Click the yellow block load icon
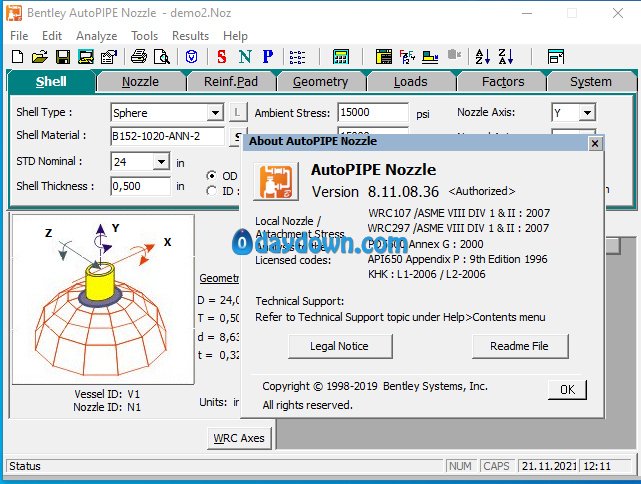641x484 pixels. pyautogui.click(x=430, y=57)
